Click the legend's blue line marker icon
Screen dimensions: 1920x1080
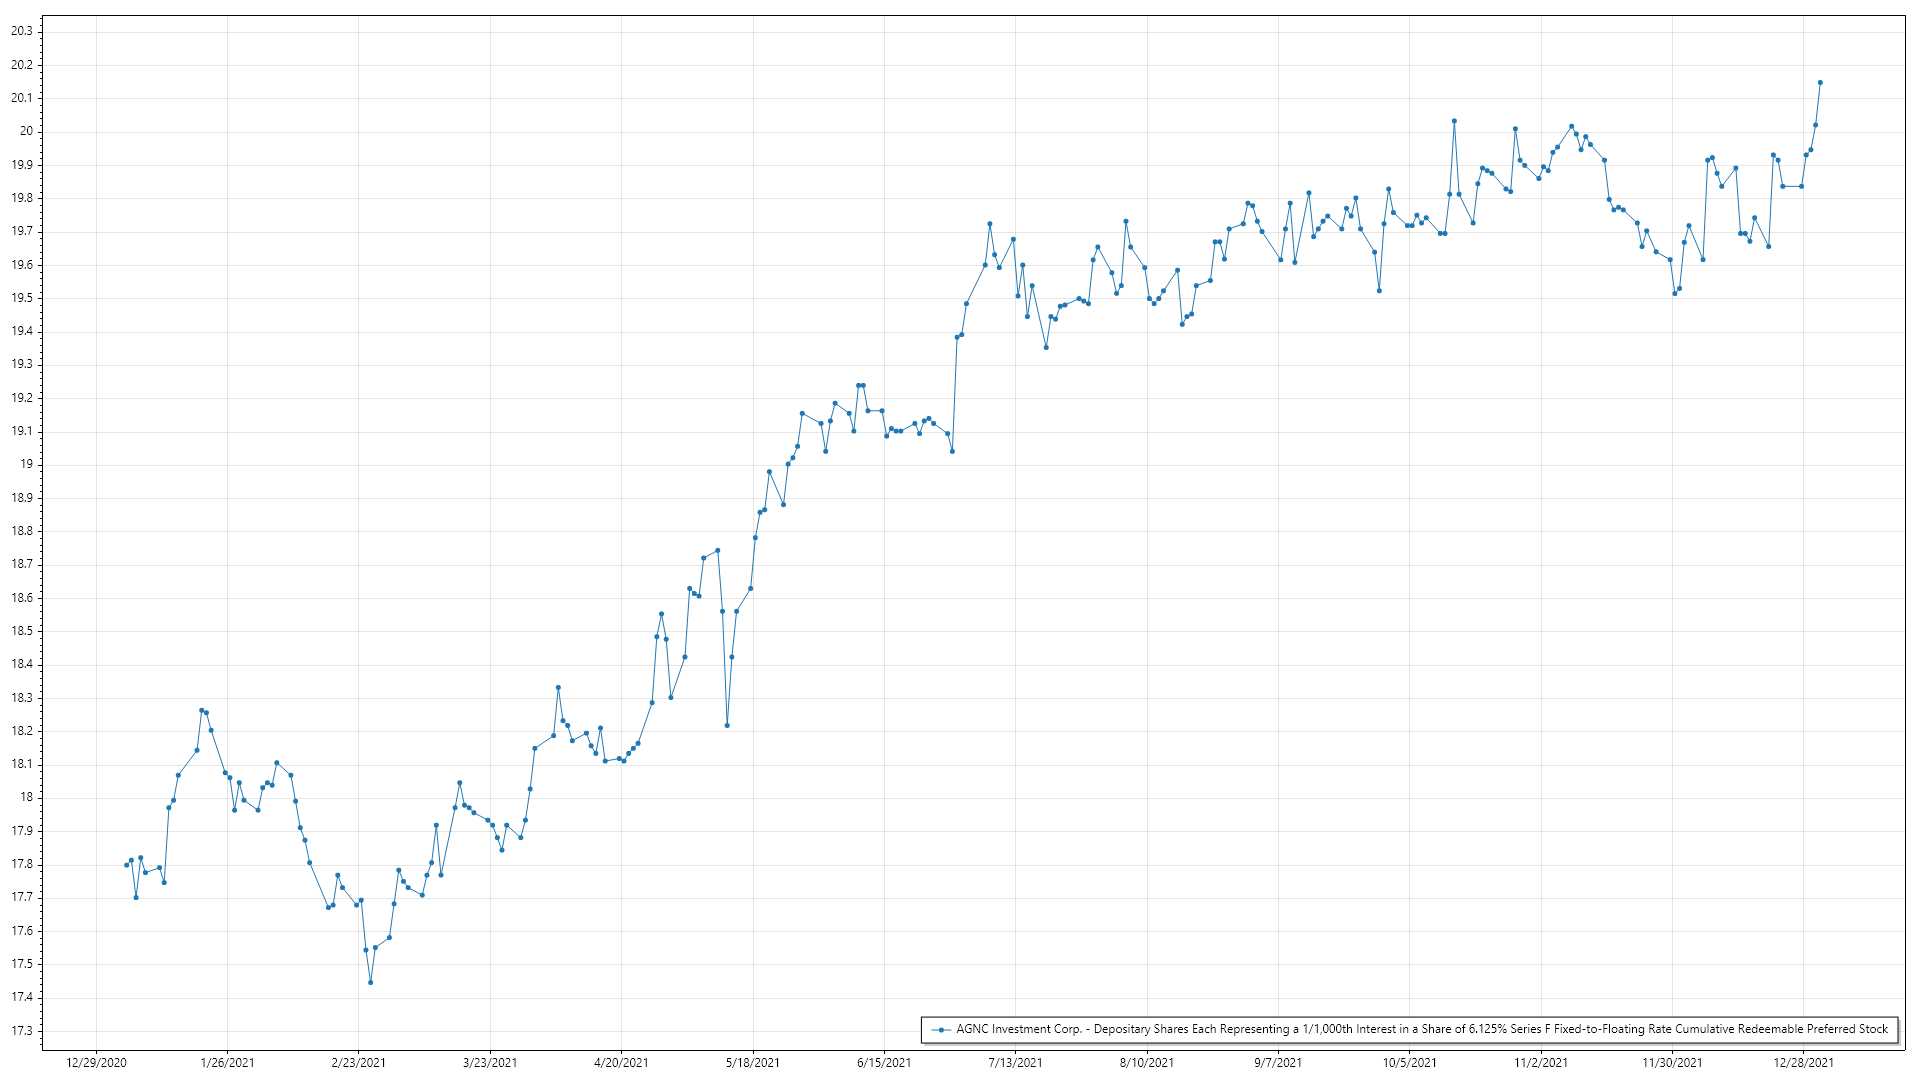(x=940, y=1029)
